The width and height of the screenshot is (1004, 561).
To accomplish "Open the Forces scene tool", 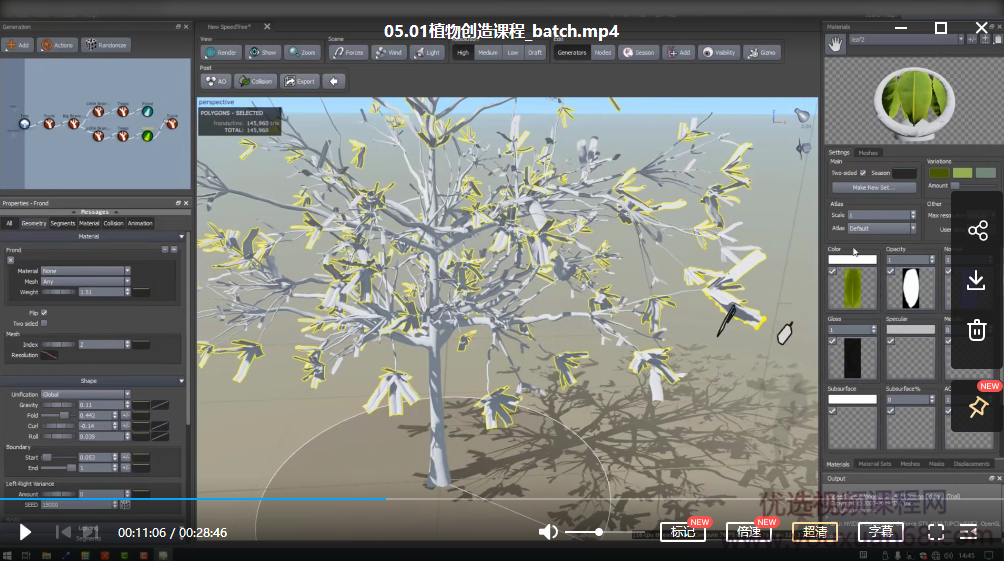I will (348, 52).
